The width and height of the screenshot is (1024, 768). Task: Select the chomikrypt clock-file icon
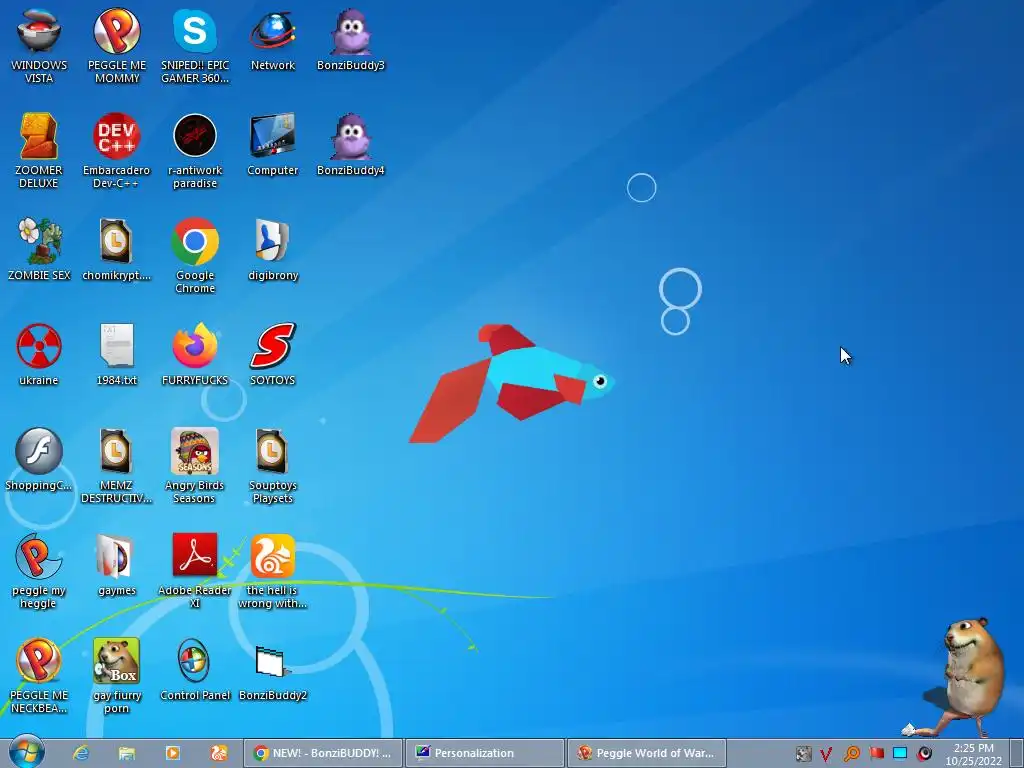tap(117, 249)
